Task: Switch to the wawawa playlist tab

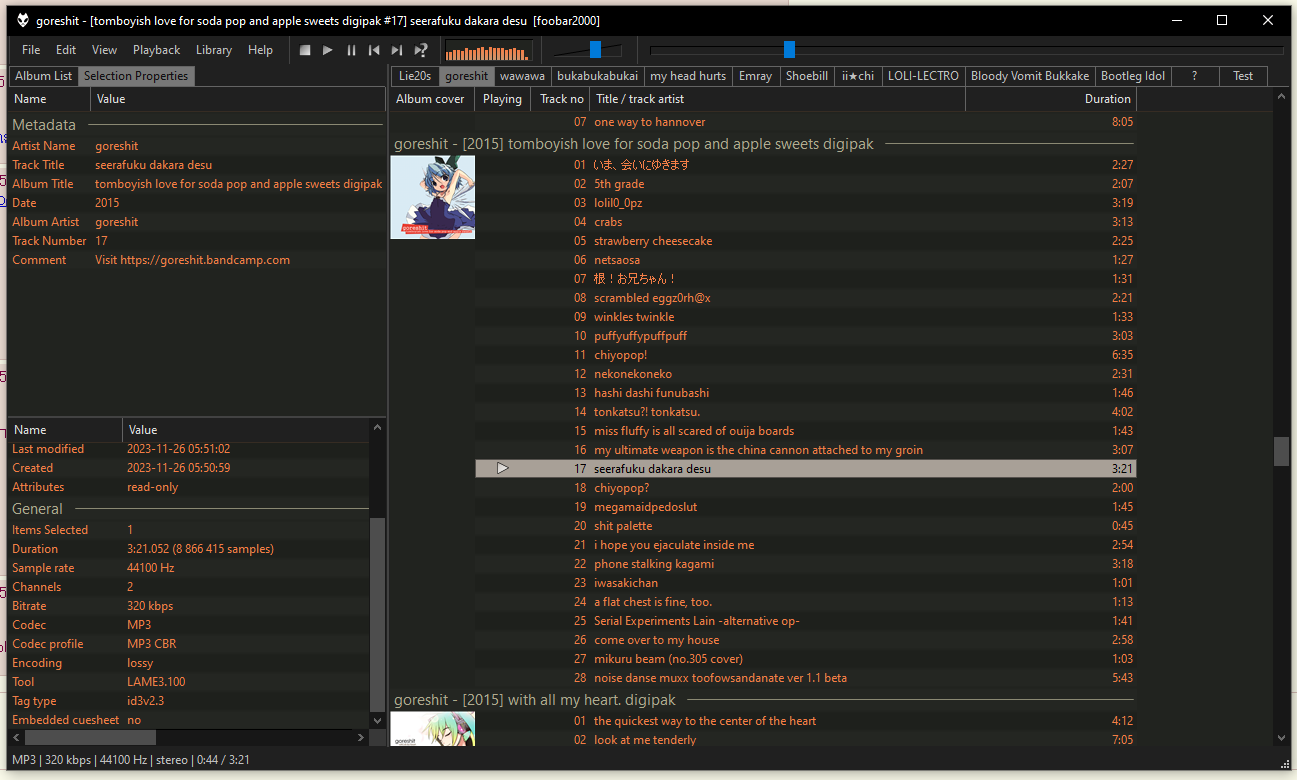Action: coord(523,76)
